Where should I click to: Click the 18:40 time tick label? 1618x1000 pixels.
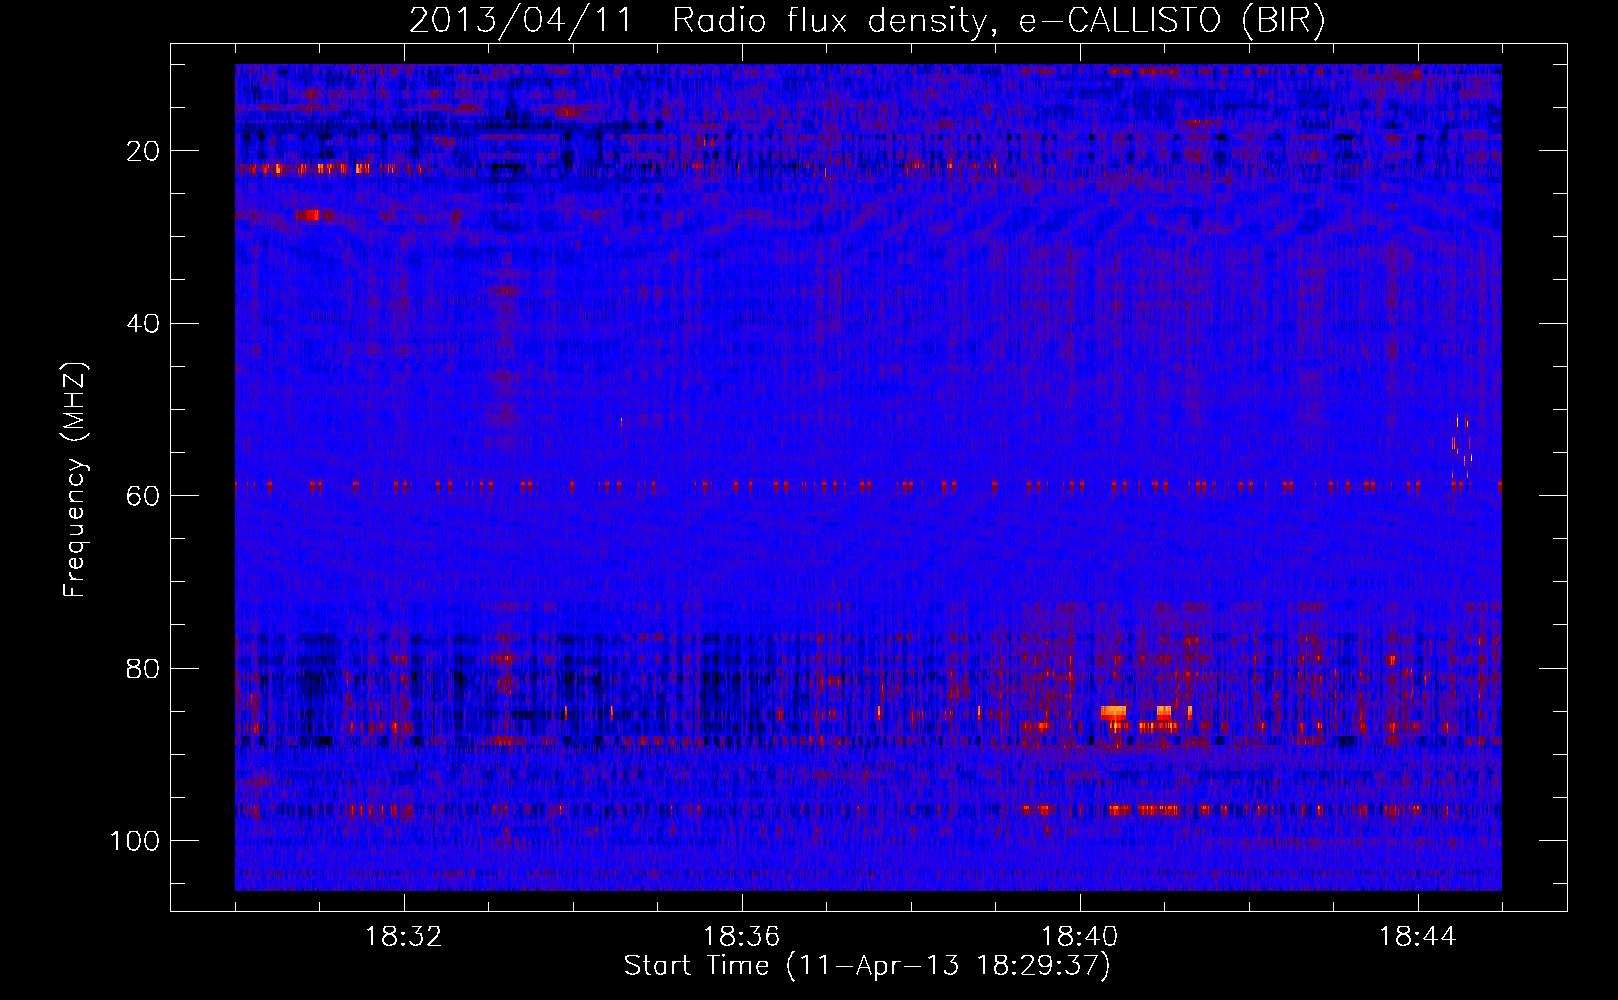[x=1080, y=937]
